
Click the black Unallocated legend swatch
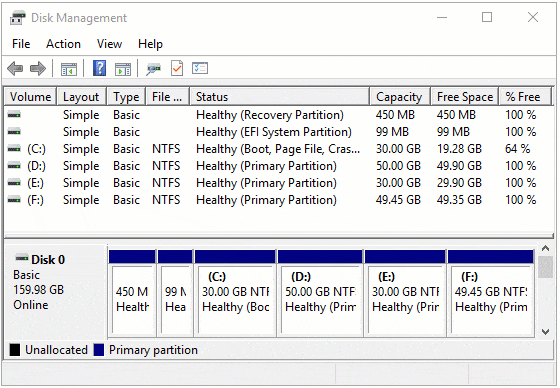(15, 350)
